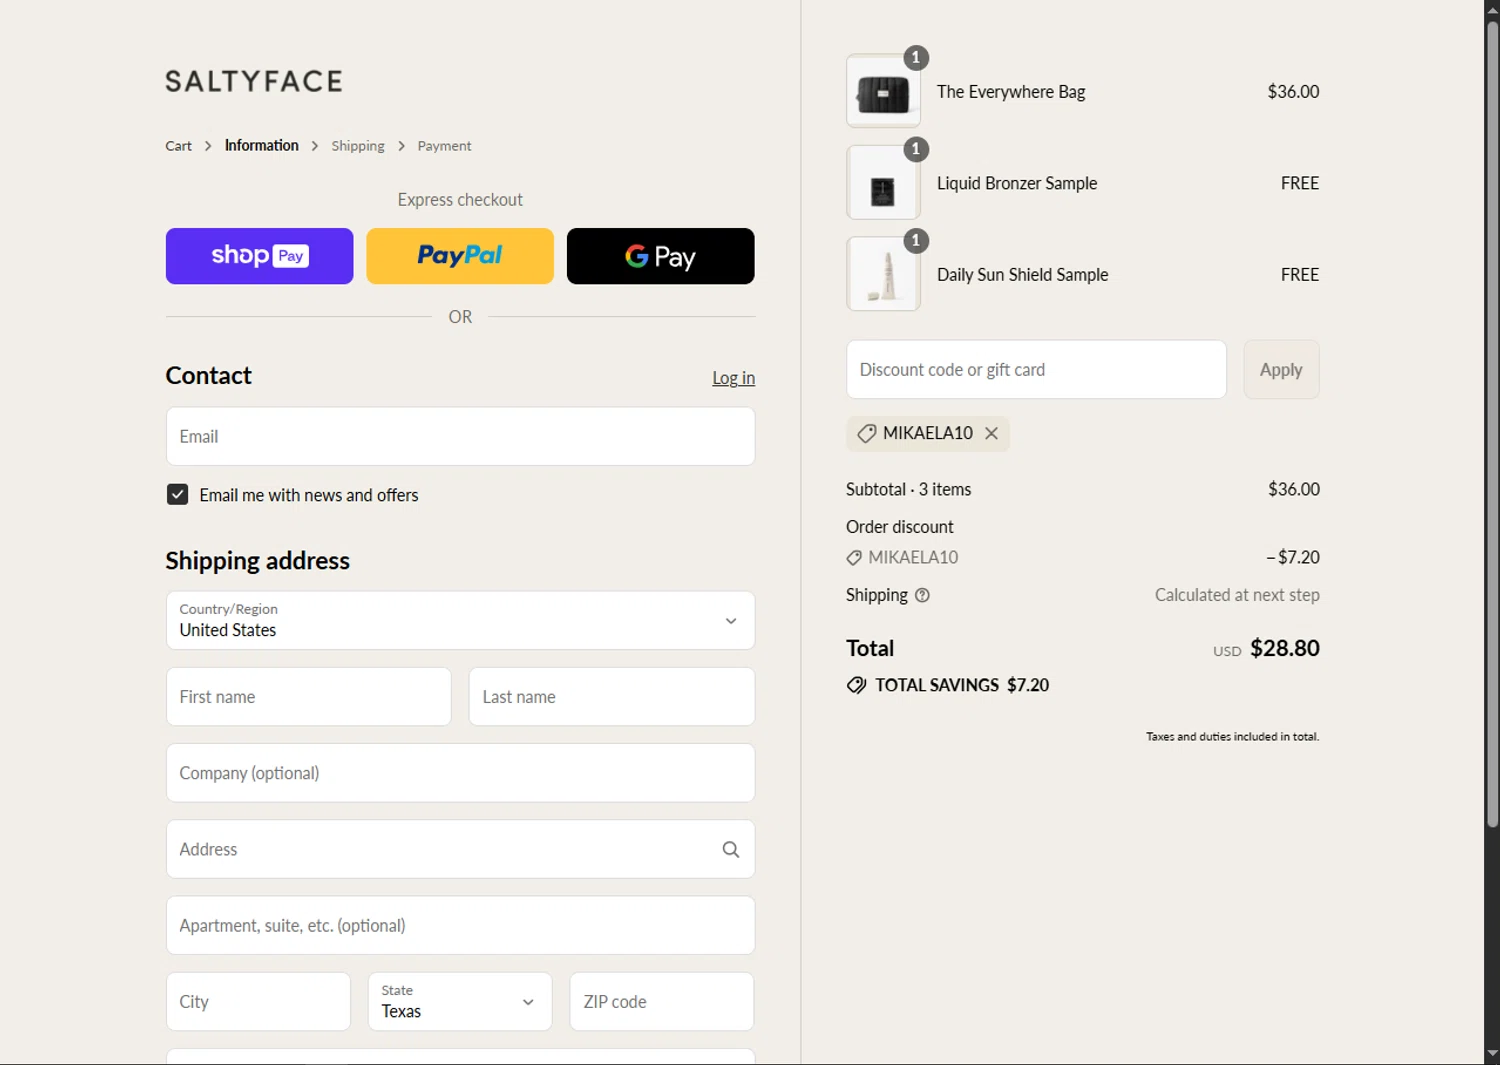Click the TOTAL SAVINGS $7.20 text

962,685
